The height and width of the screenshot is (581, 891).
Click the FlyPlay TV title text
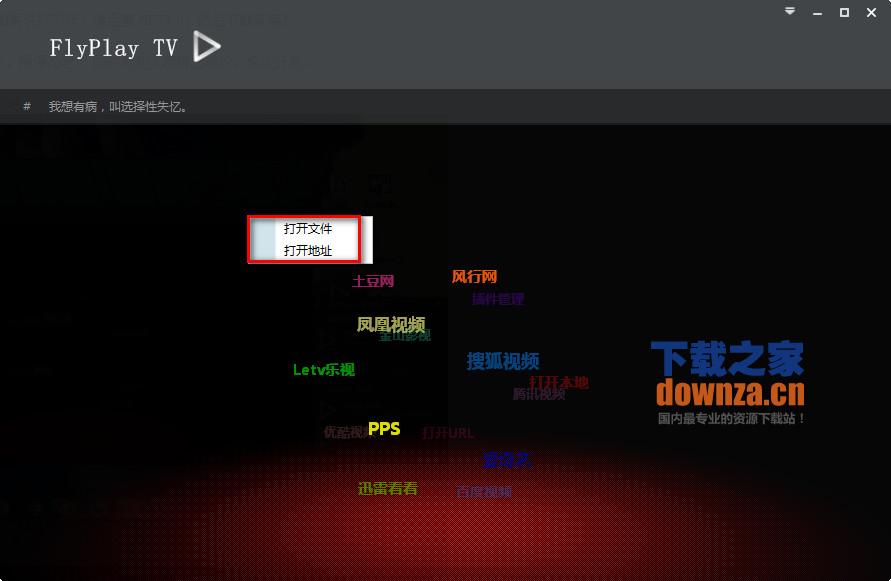[114, 48]
